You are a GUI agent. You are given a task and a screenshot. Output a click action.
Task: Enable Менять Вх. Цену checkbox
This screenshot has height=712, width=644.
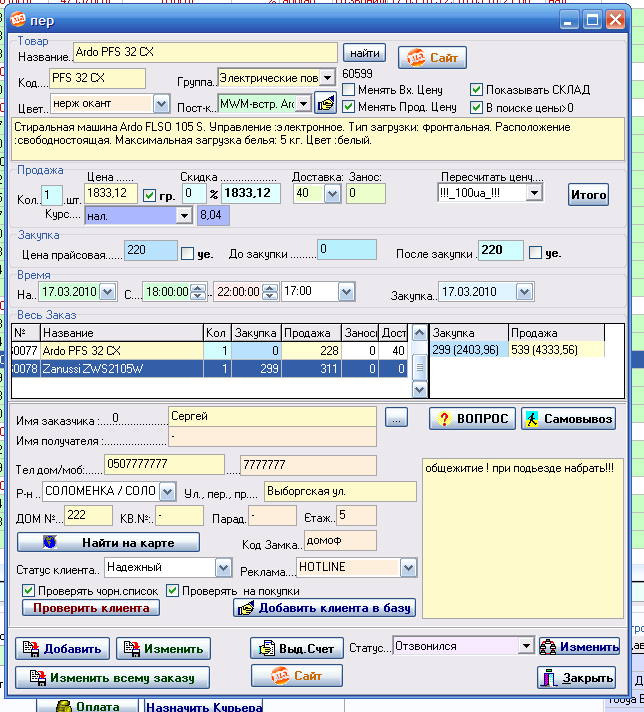[x=349, y=90]
